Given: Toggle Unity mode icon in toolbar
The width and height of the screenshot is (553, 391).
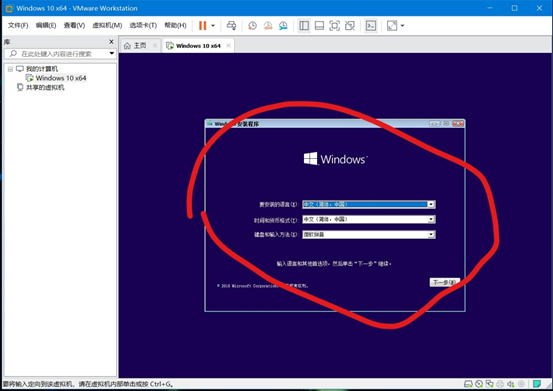Looking at the screenshot, I should [x=350, y=25].
